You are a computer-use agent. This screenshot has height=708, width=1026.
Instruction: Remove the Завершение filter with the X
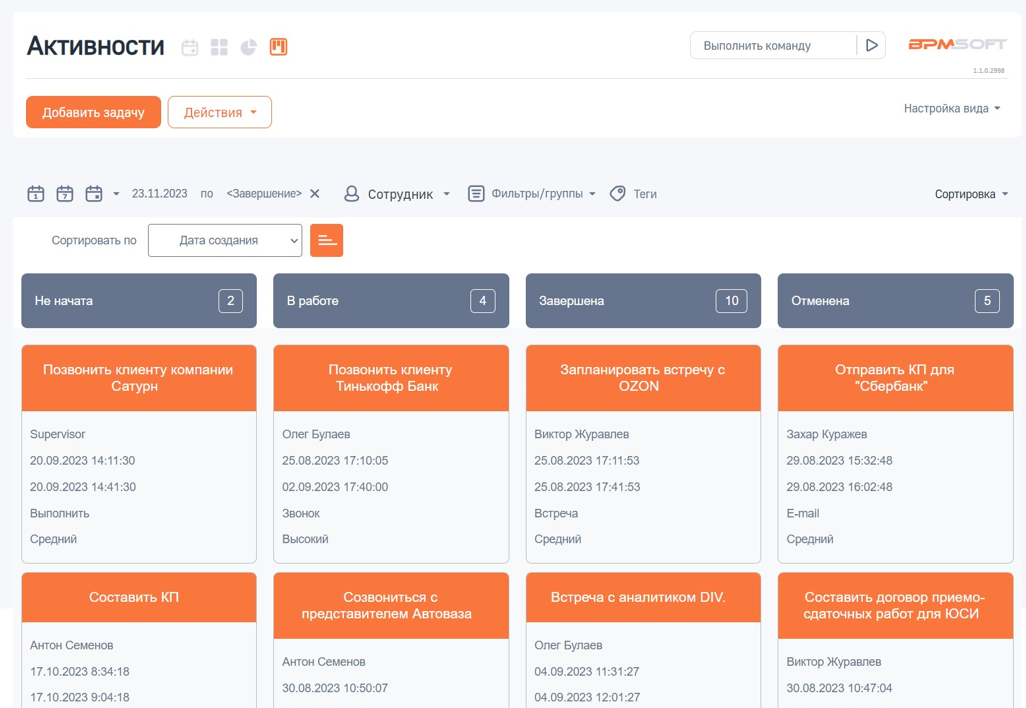pos(314,193)
